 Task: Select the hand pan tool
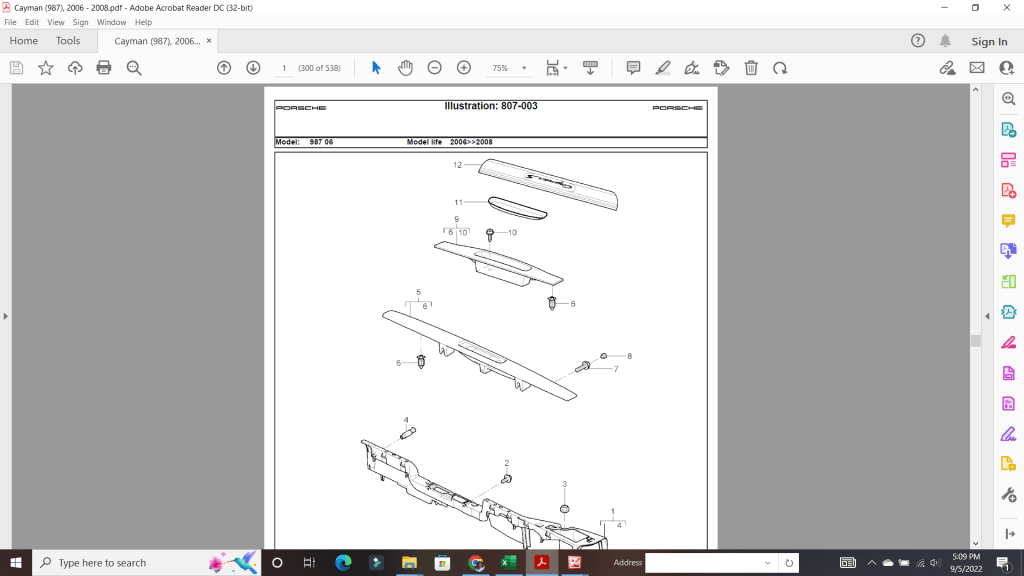405,68
